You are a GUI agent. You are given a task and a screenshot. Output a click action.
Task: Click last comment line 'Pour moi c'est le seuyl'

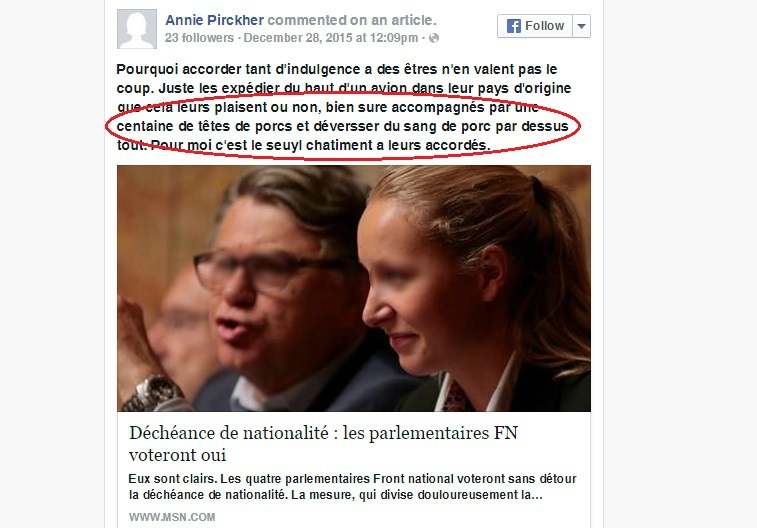pos(321,145)
